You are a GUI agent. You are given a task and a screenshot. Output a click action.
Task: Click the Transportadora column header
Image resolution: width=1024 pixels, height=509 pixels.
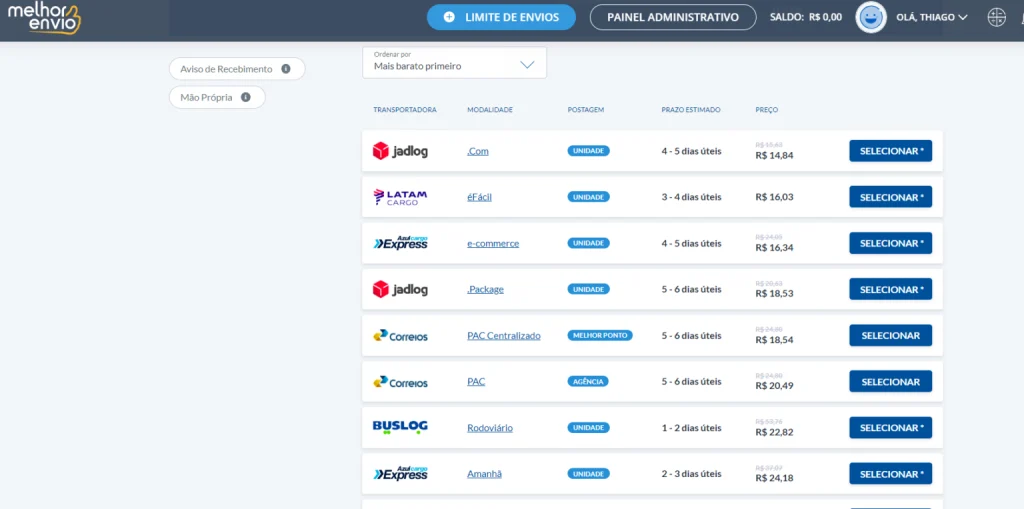[x=405, y=110]
